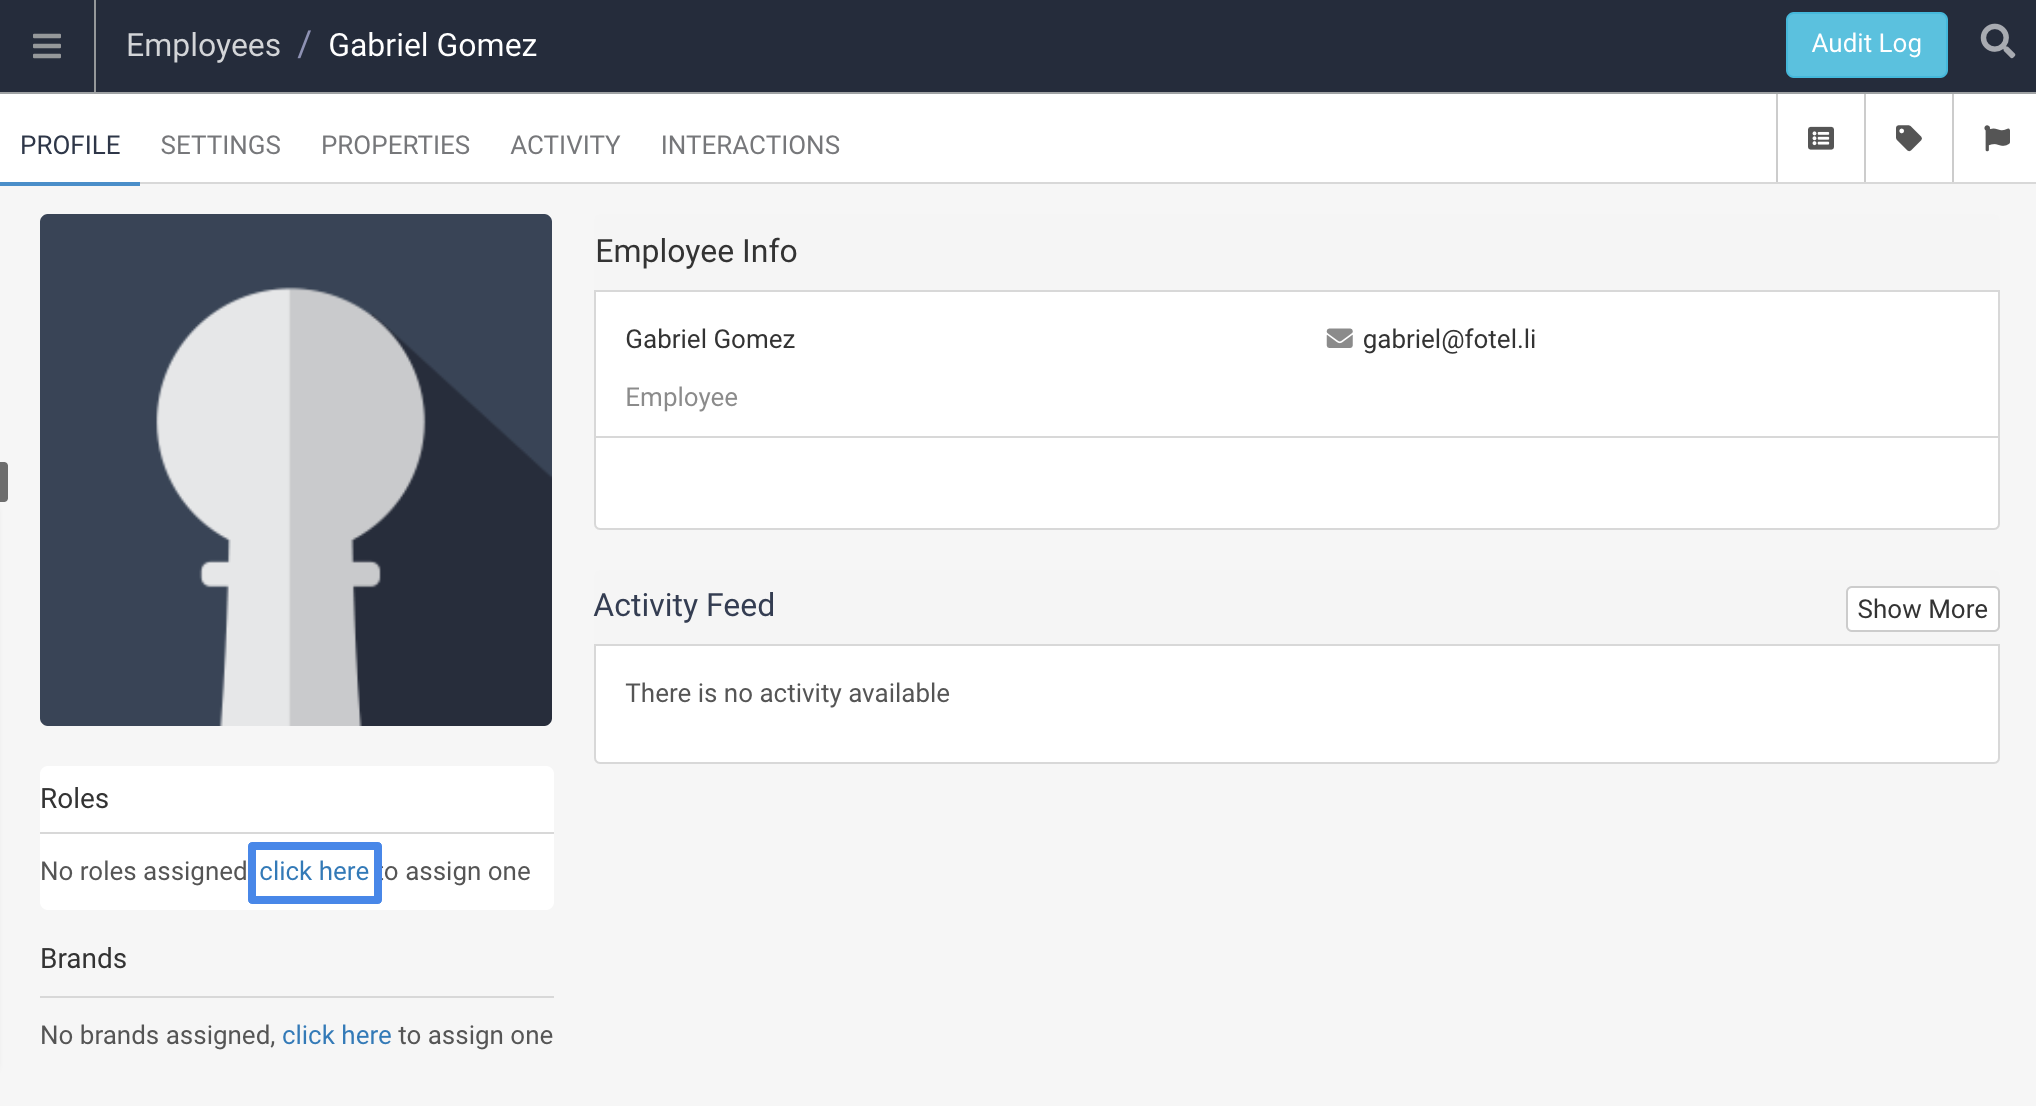Open the PROPERTIES tab
The image size is (2036, 1106).
pos(395,145)
